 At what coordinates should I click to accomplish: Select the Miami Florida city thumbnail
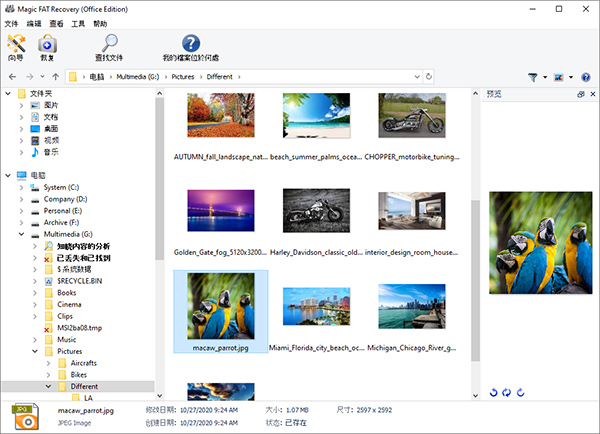316,306
